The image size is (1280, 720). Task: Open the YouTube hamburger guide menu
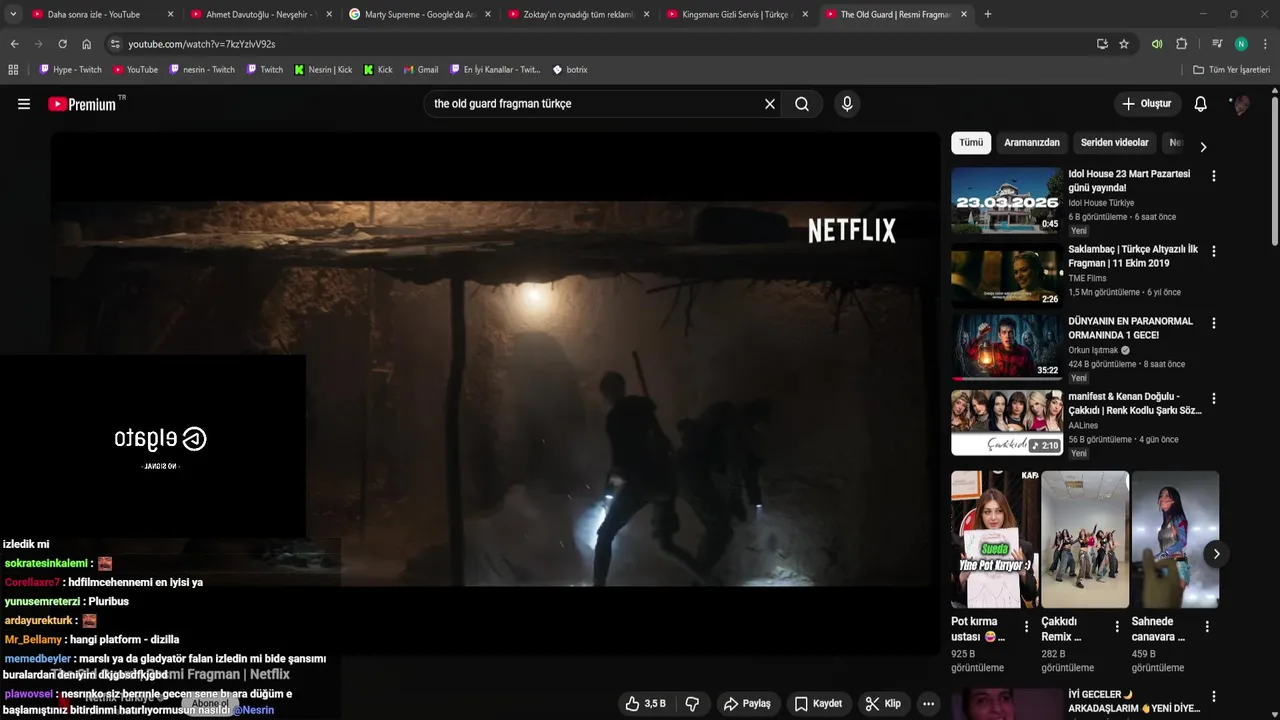[24, 104]
